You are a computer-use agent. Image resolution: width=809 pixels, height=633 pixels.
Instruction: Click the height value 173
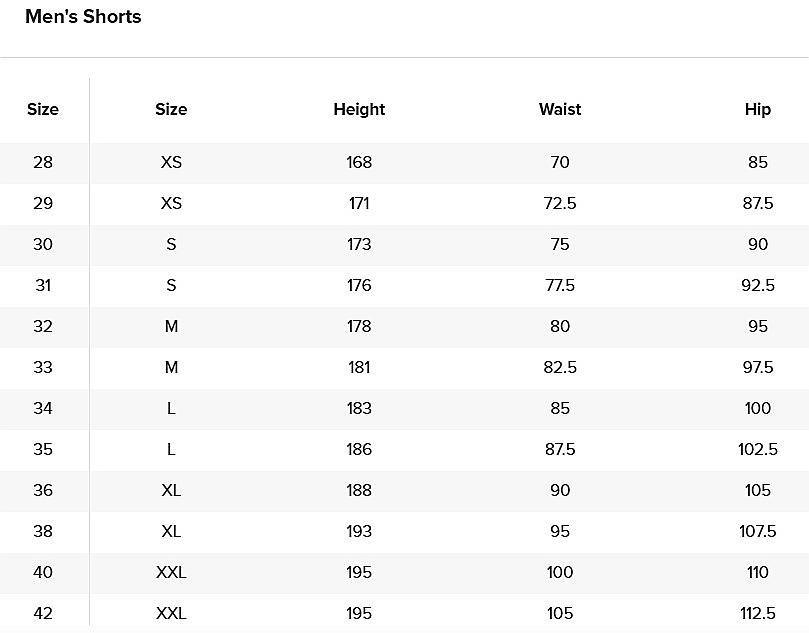coord(359,244)
